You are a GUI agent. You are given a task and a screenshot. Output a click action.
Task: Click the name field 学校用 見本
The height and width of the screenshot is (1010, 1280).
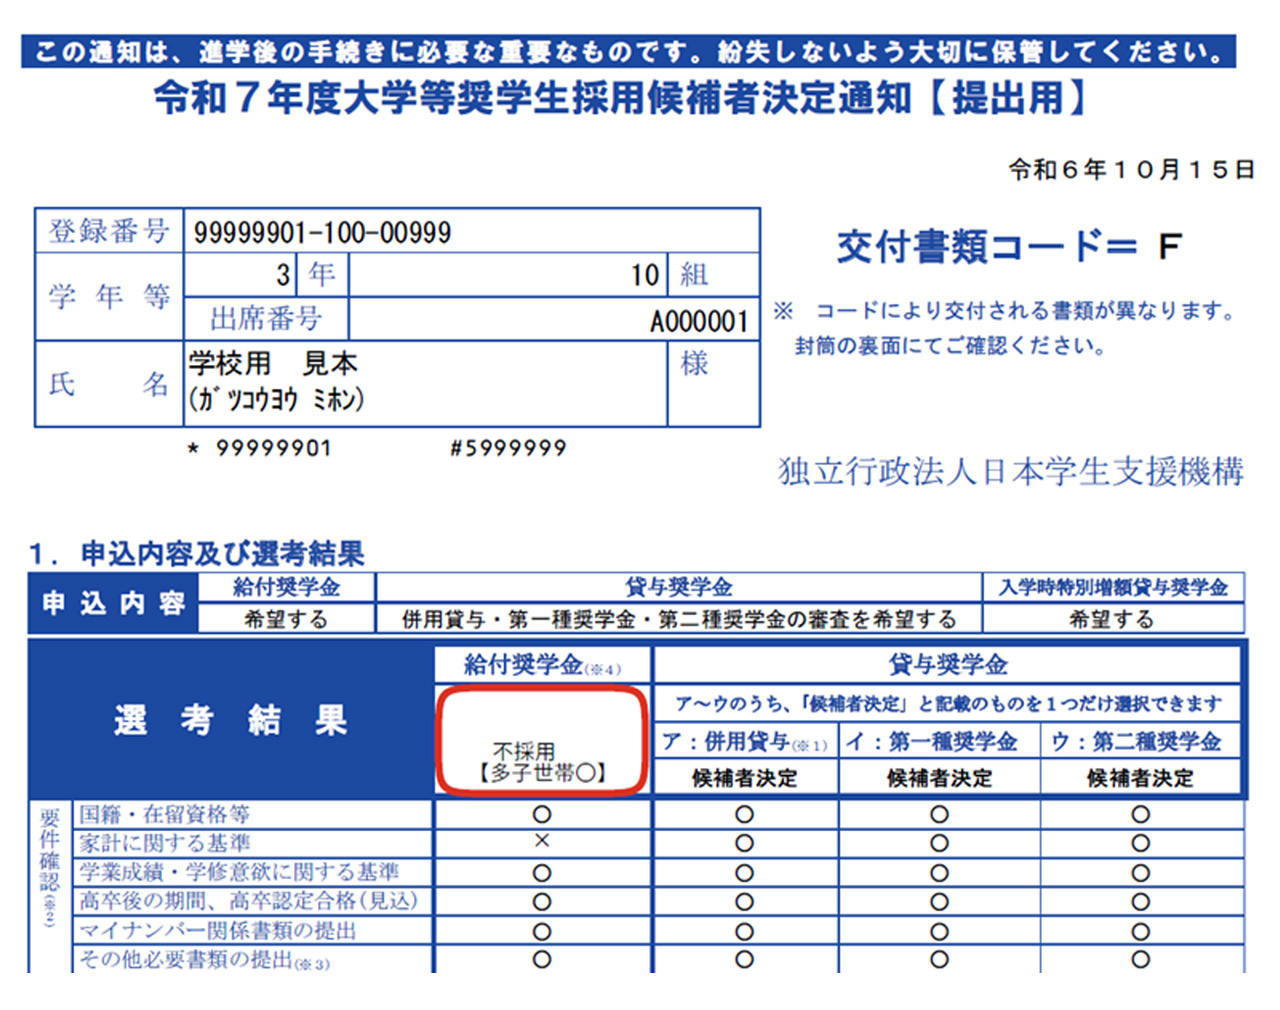click(273, 364)
